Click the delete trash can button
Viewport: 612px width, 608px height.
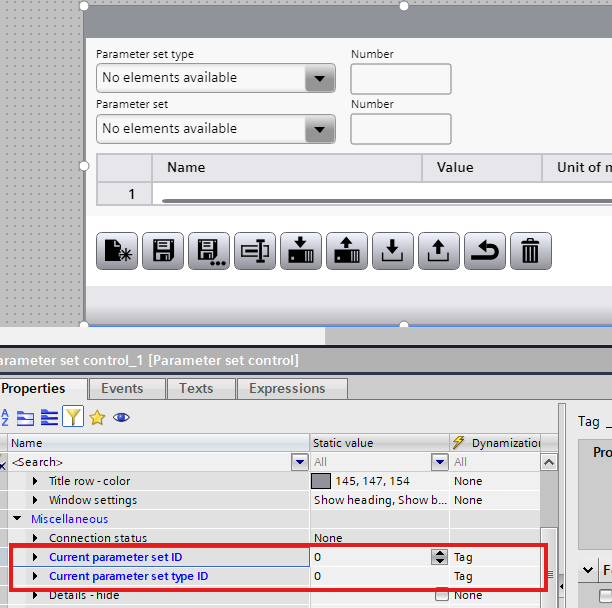[x=531, y=251]
